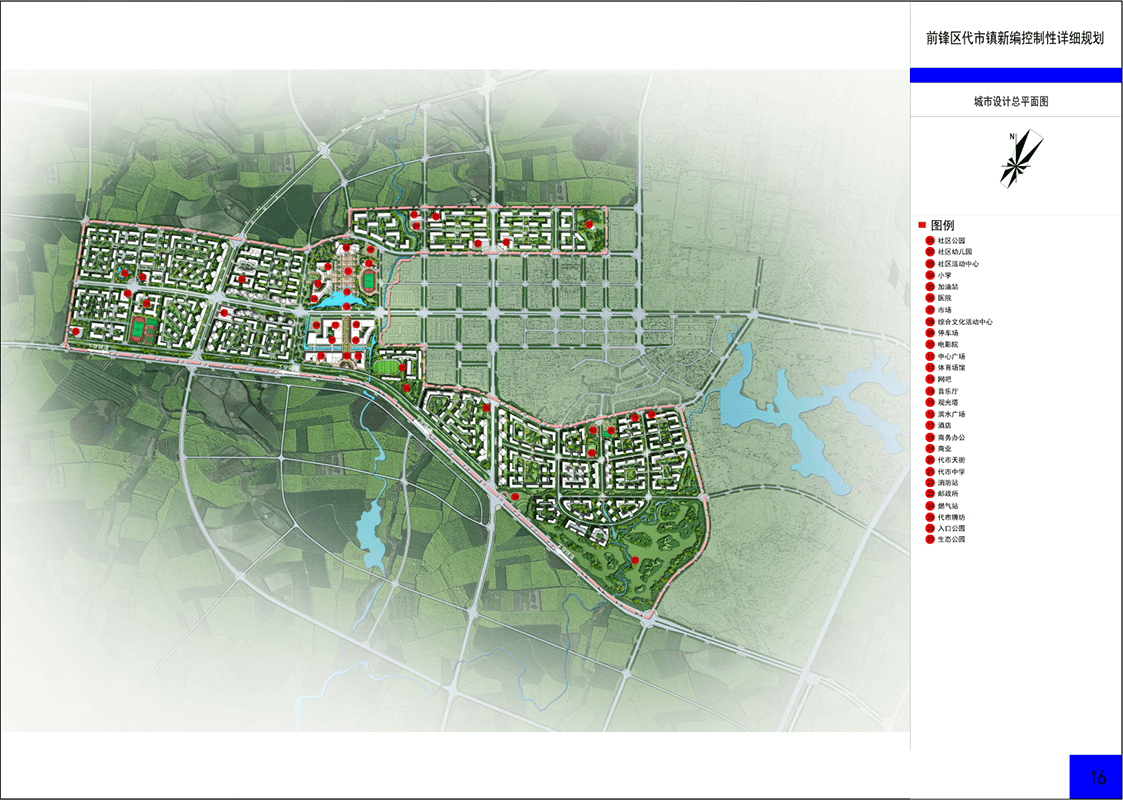Click the title 前锋区代市镇新编控制性详细规划

click(x=1015, y=38)
